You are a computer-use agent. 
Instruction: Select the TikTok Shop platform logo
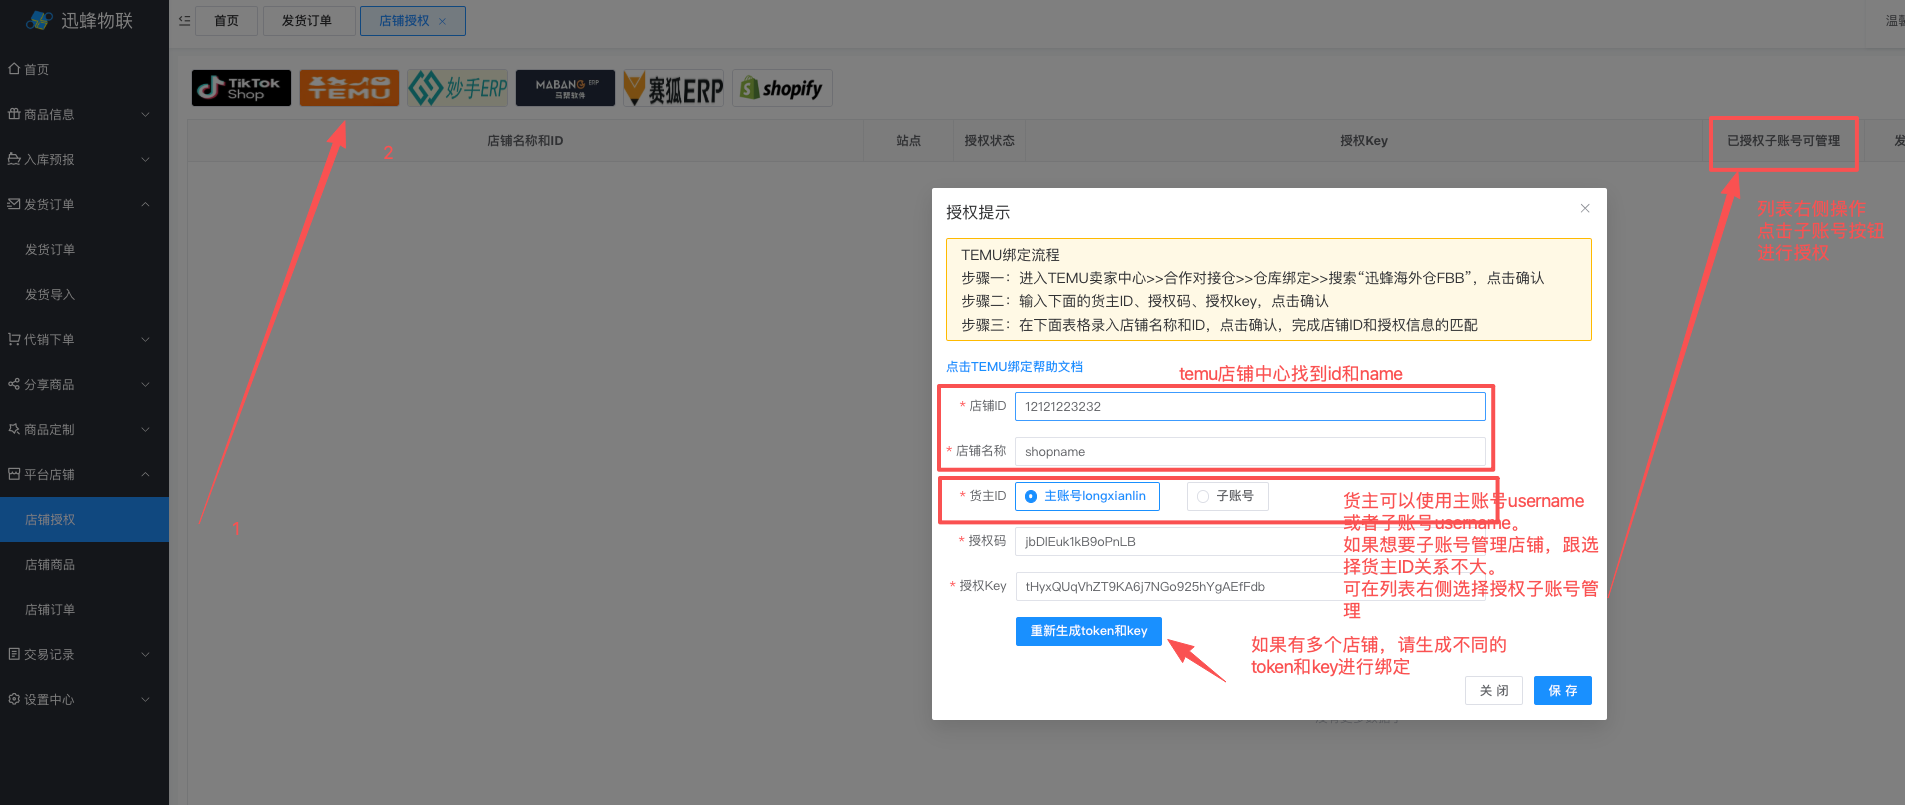[241, 88]
